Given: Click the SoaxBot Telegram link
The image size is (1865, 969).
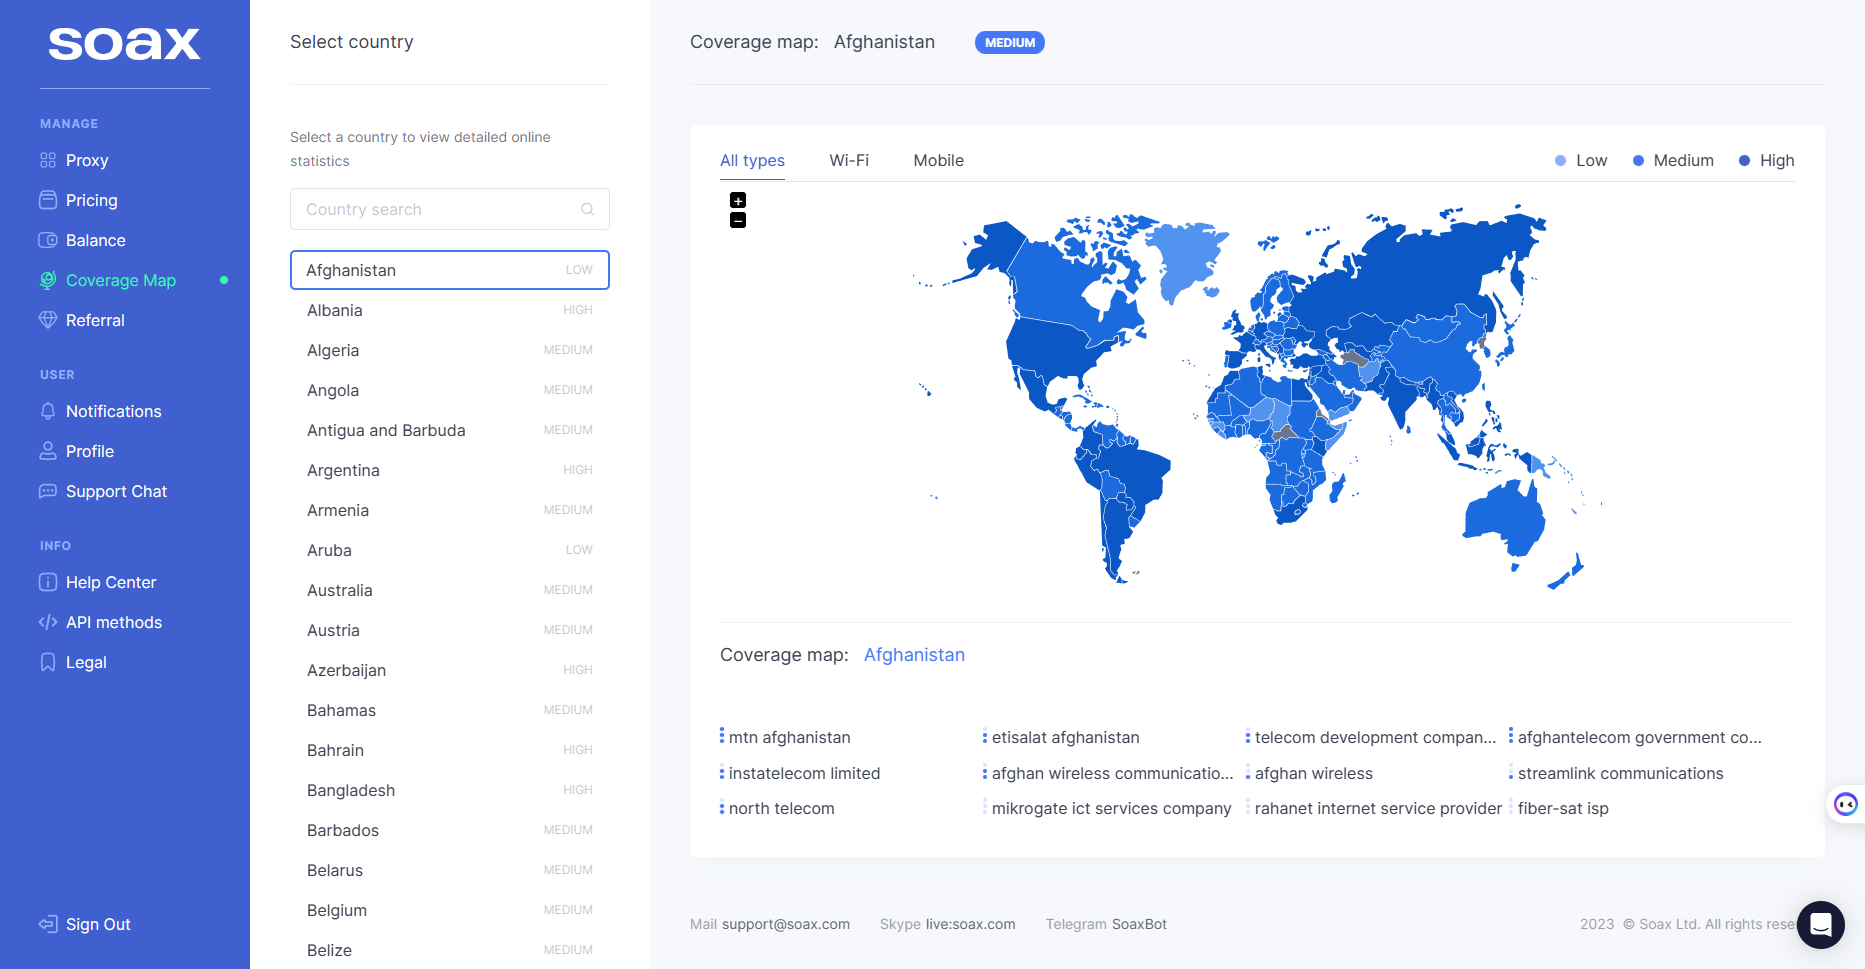Looking at the screenshot, I should (x=1139, y=924).
